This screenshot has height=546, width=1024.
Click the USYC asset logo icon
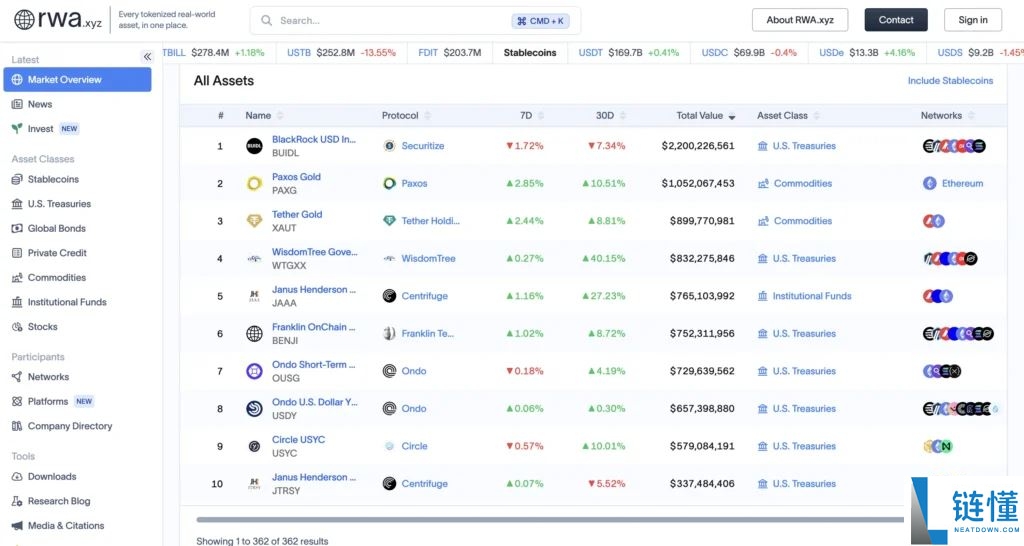254,446
